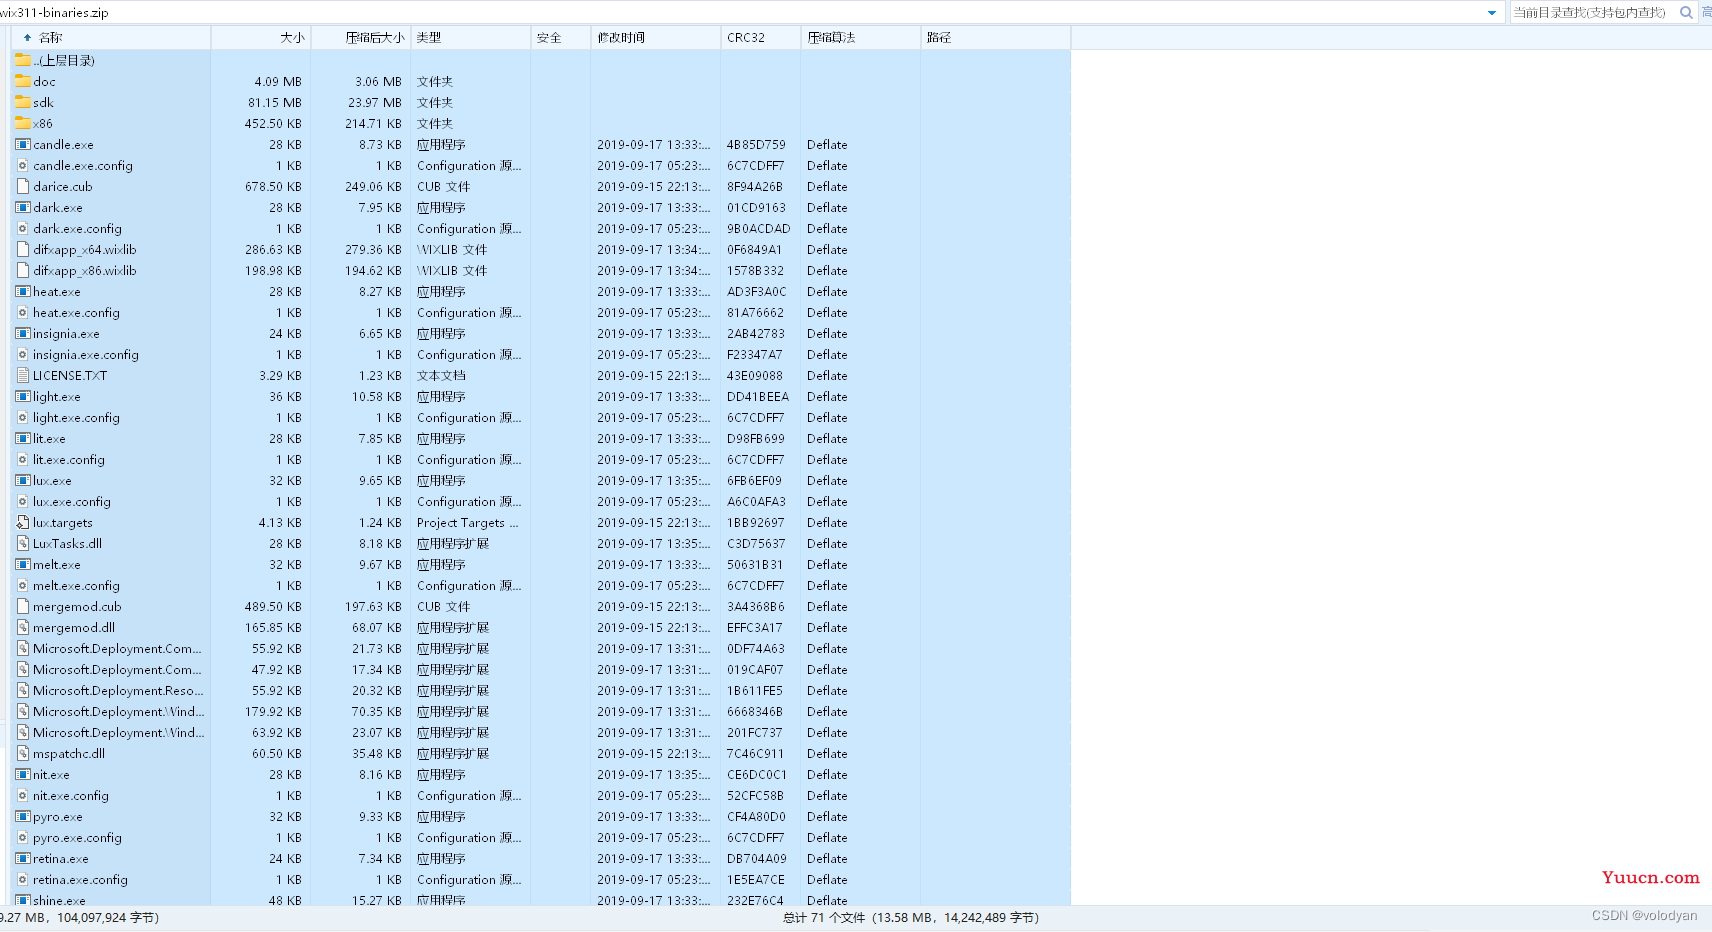Select mergemod.cub file icon
This screenshot has width=1712, height=932.
click(23, 606)
